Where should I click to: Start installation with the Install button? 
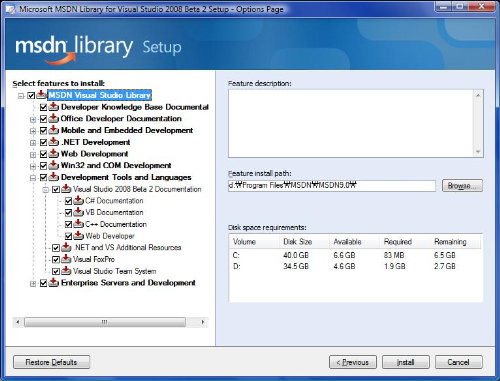[406, 362]
